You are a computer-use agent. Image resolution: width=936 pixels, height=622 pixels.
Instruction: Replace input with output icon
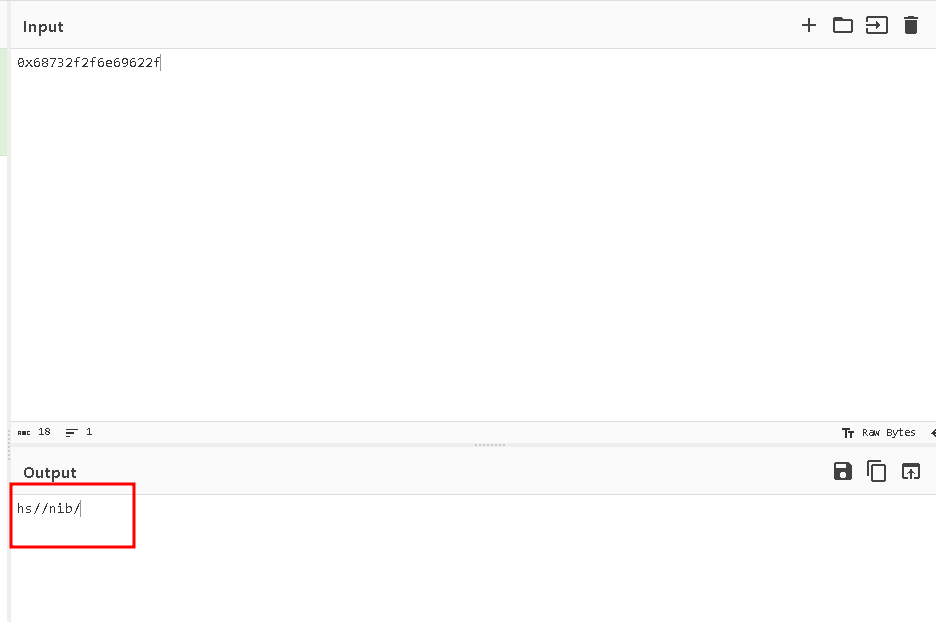[x=911, y=472]
